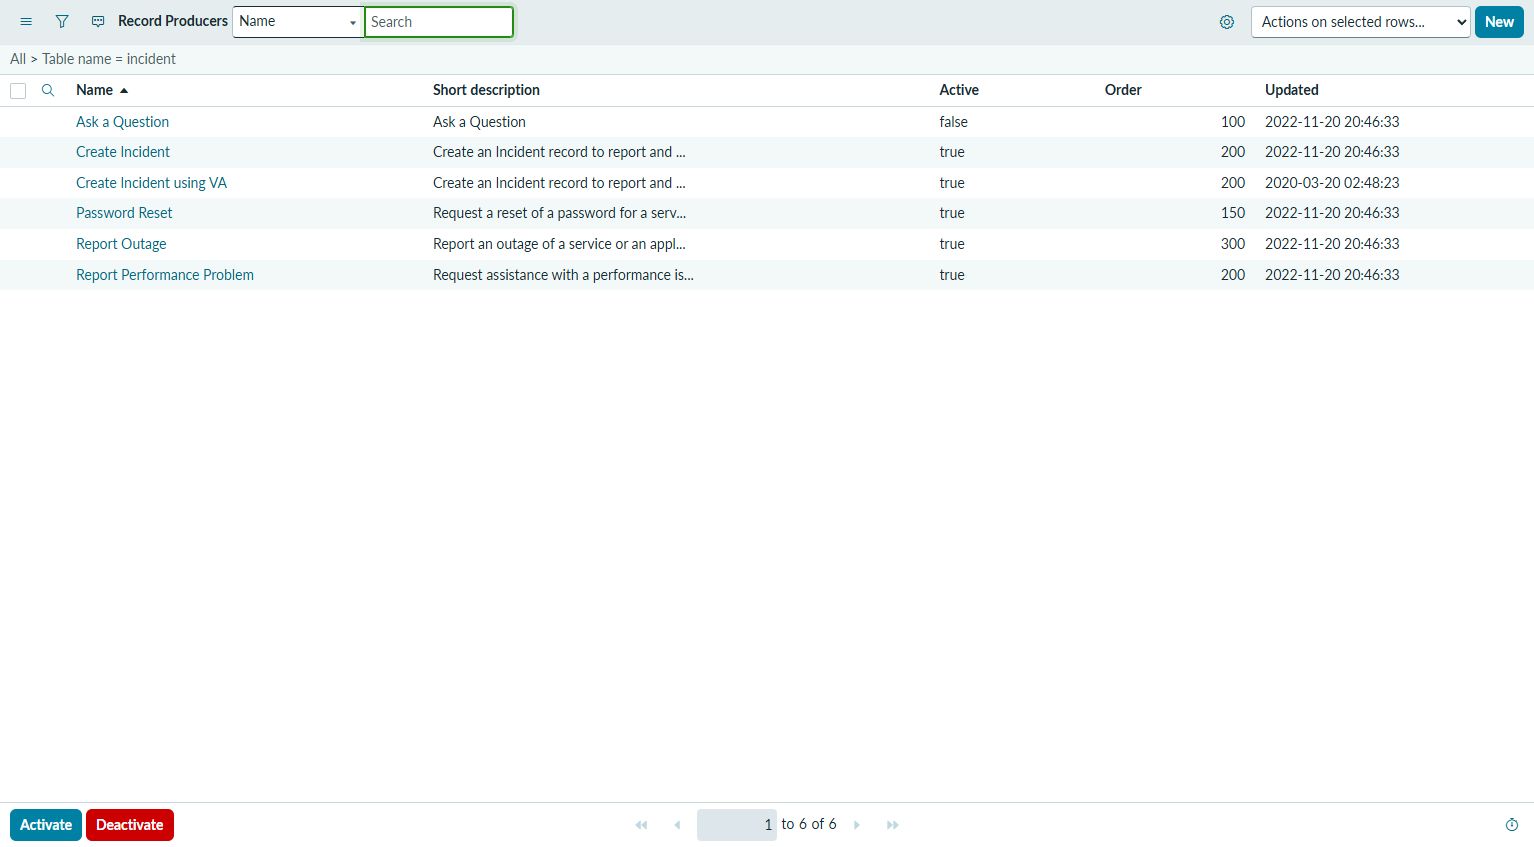Image resolution: width=1534 pixels, height=847 pixels.
Task: Toggle the select-all rows checkbox
Action: point(18,91)
